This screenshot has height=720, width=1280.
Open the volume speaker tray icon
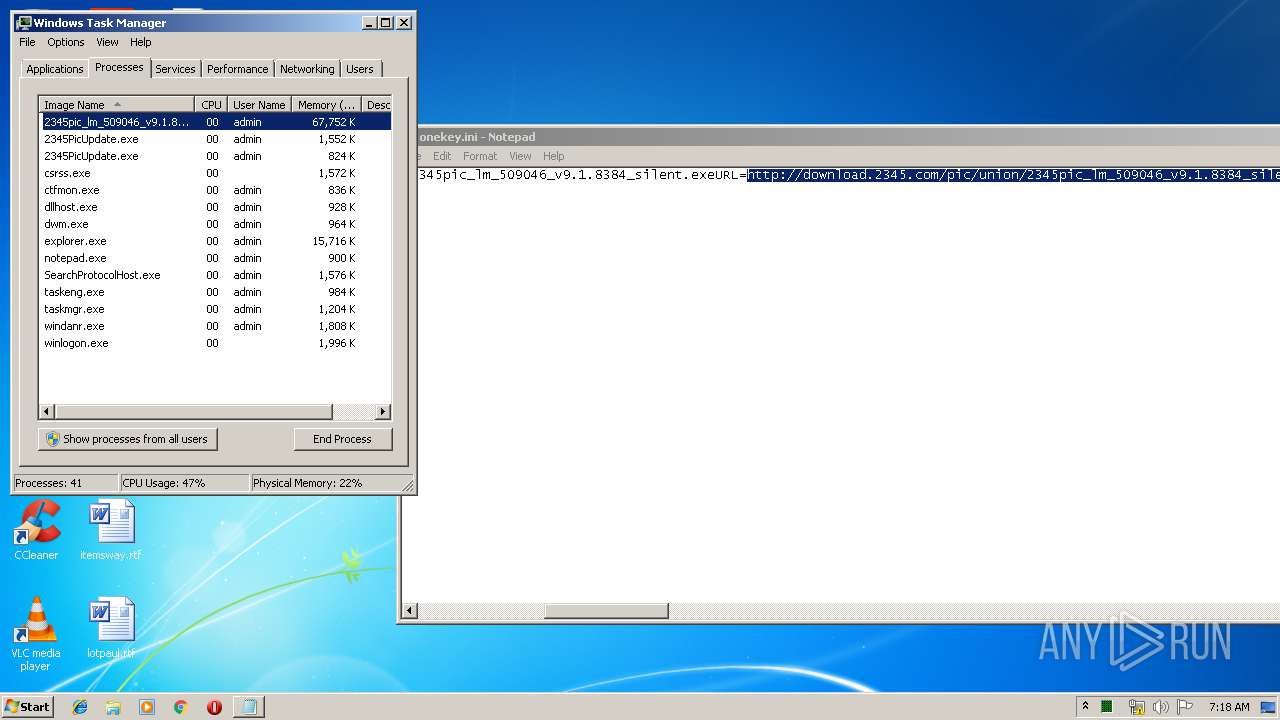point(1160,707)
